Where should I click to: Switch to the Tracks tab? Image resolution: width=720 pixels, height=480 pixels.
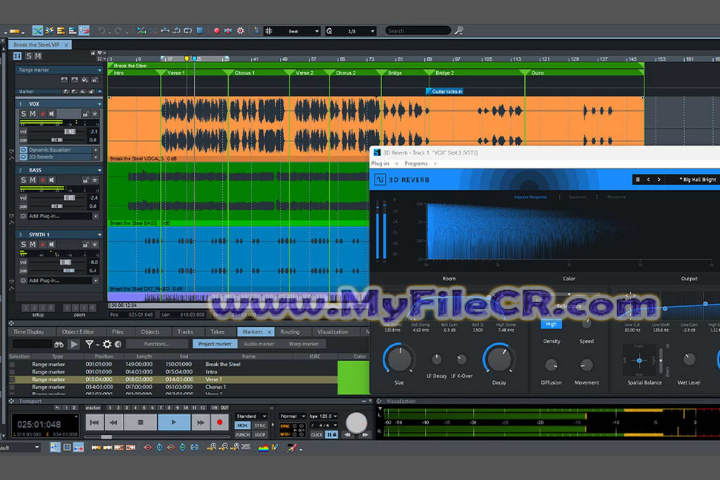(x=185, y=332)
